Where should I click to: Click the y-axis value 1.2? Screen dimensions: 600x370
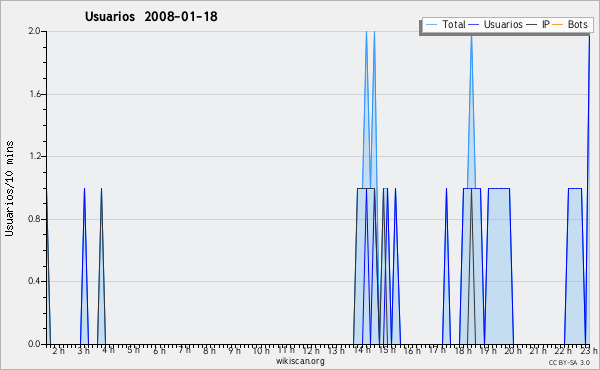pyautogui.click(x=34, y=156)
